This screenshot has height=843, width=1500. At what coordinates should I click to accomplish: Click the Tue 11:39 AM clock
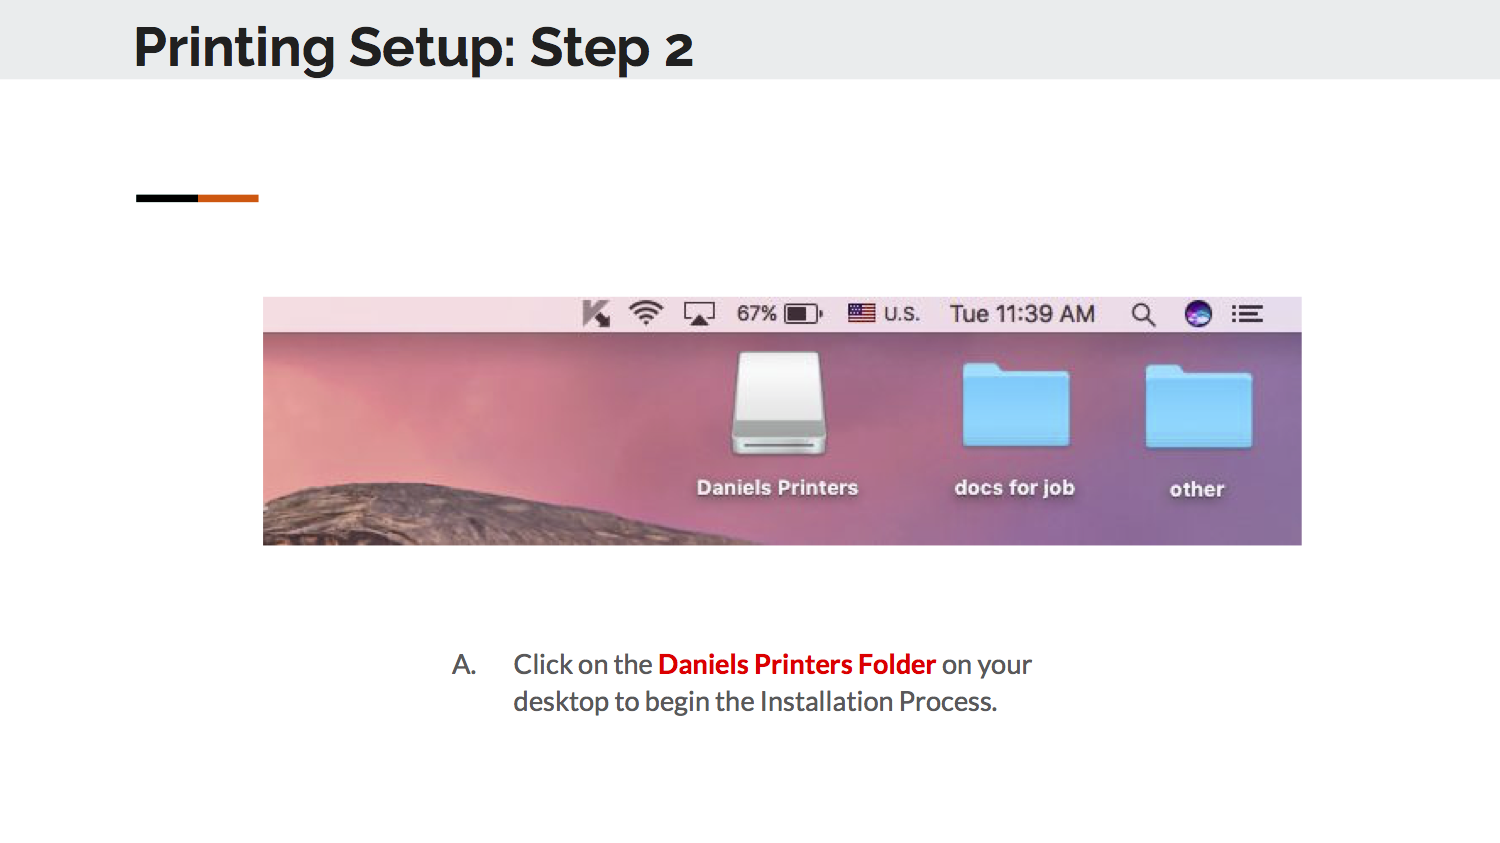tap(1022, 314)
